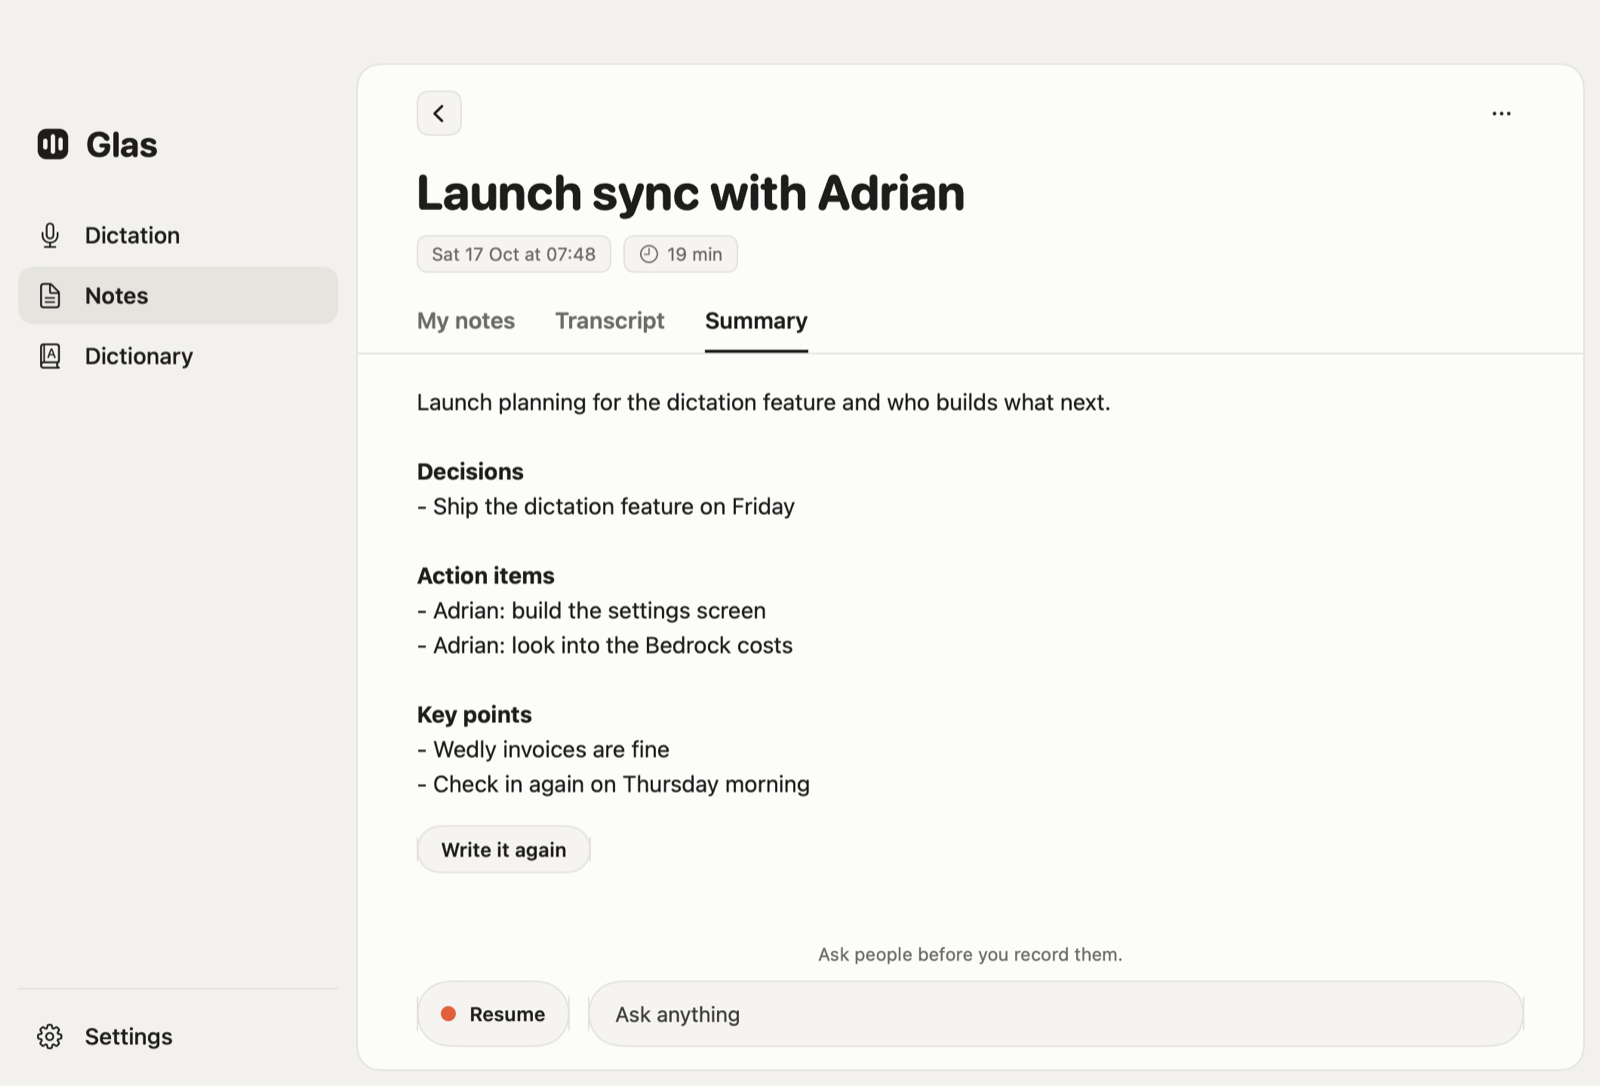This screenshot has height=1086, width=1600.
Task: Open the Dictation section
Action: click(178, 235)
